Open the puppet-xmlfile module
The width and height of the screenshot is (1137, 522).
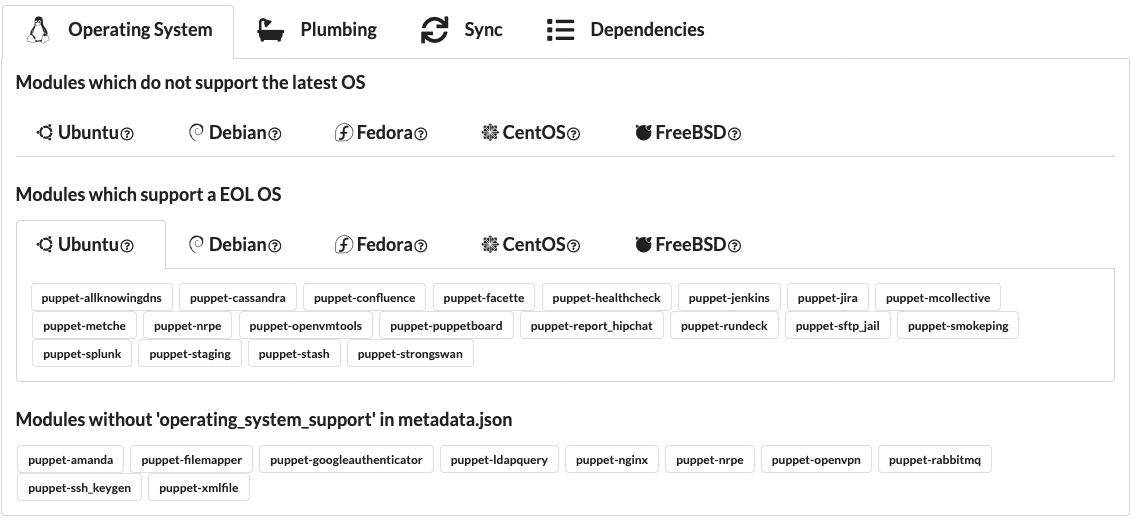[x=199, y=488]
